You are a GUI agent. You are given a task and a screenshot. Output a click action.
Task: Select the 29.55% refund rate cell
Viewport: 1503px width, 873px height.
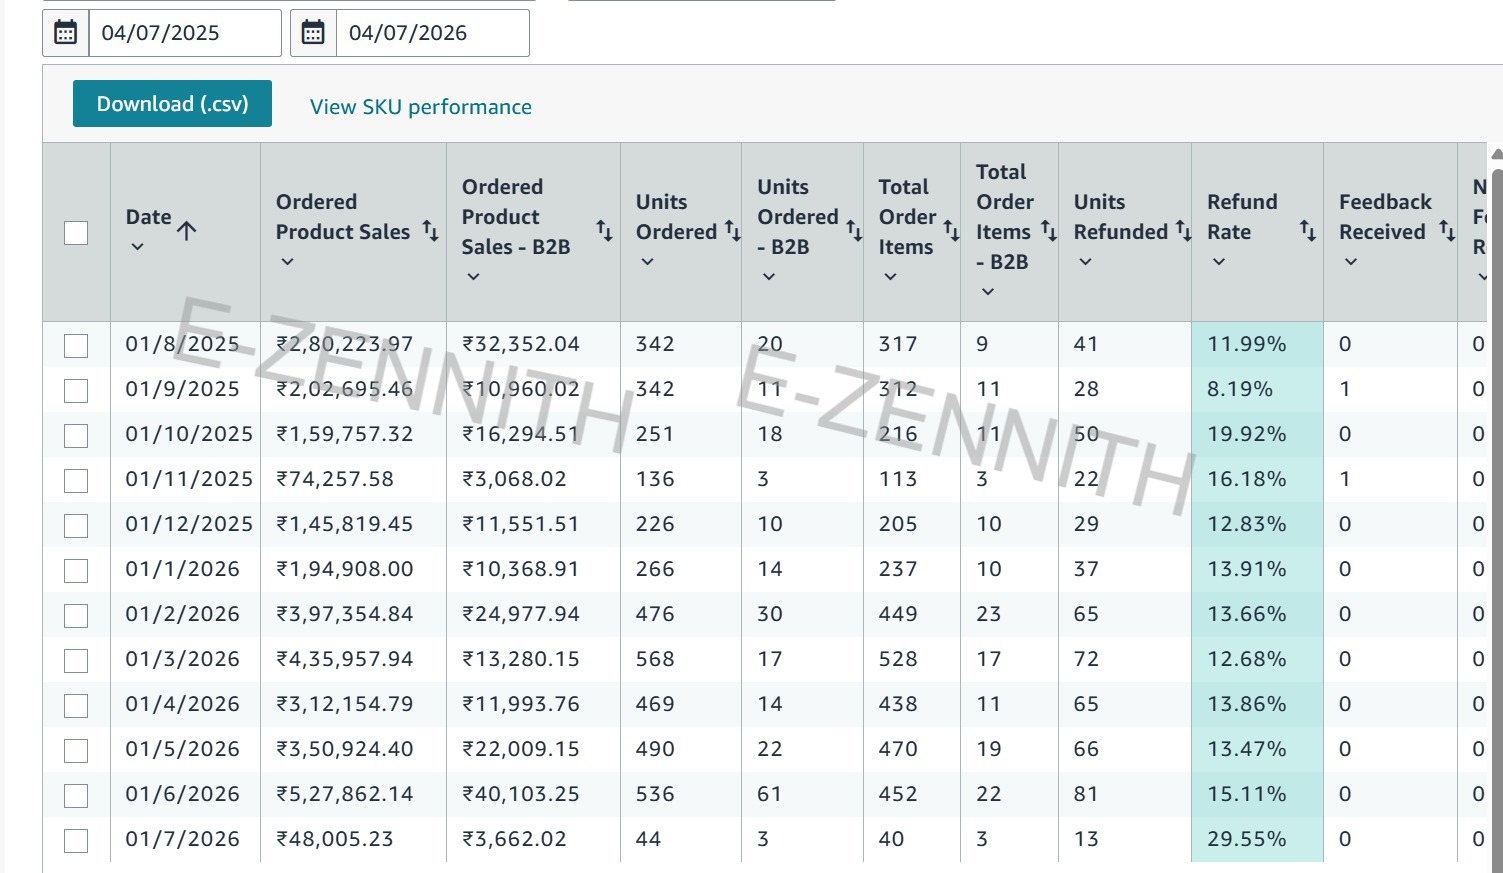click(x=1257, y=839)
